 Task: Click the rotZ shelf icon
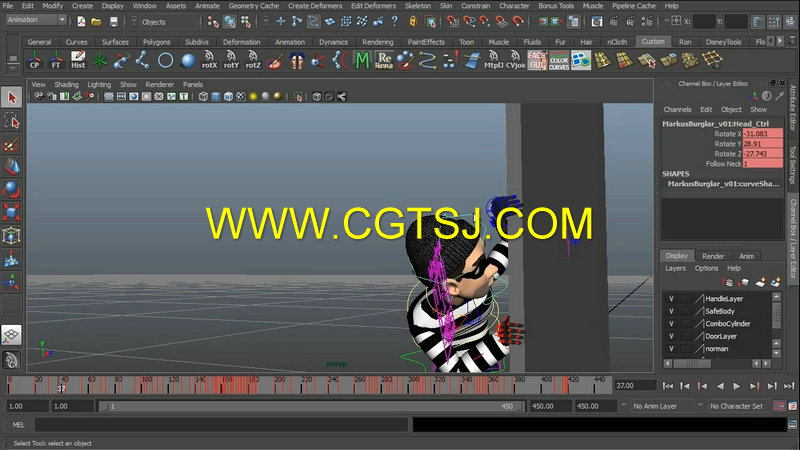click(253, 60)
